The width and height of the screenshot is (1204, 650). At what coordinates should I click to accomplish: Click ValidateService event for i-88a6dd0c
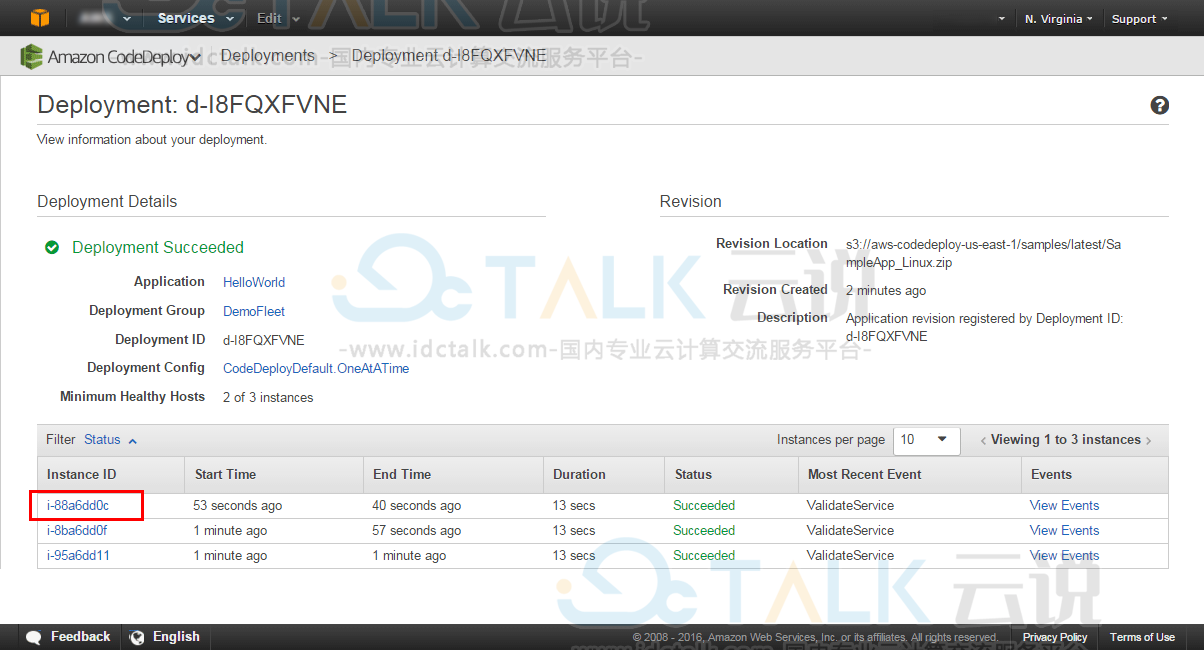(851, 506)
